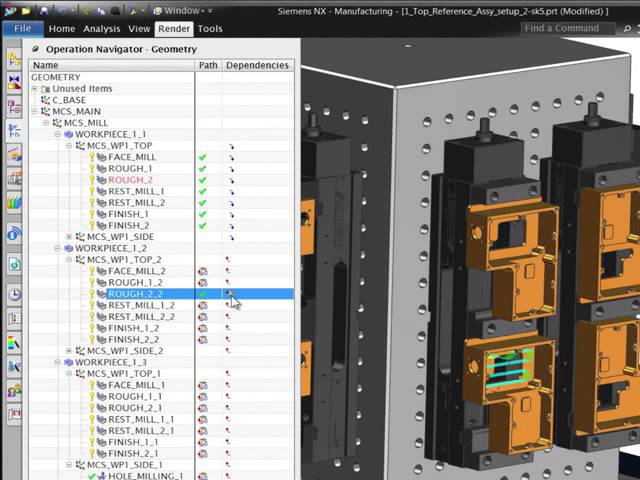This screenshot has height=480, width=640.
Task: Select the REST_MILL_2_2 operation
Action: tap(141, 317)
